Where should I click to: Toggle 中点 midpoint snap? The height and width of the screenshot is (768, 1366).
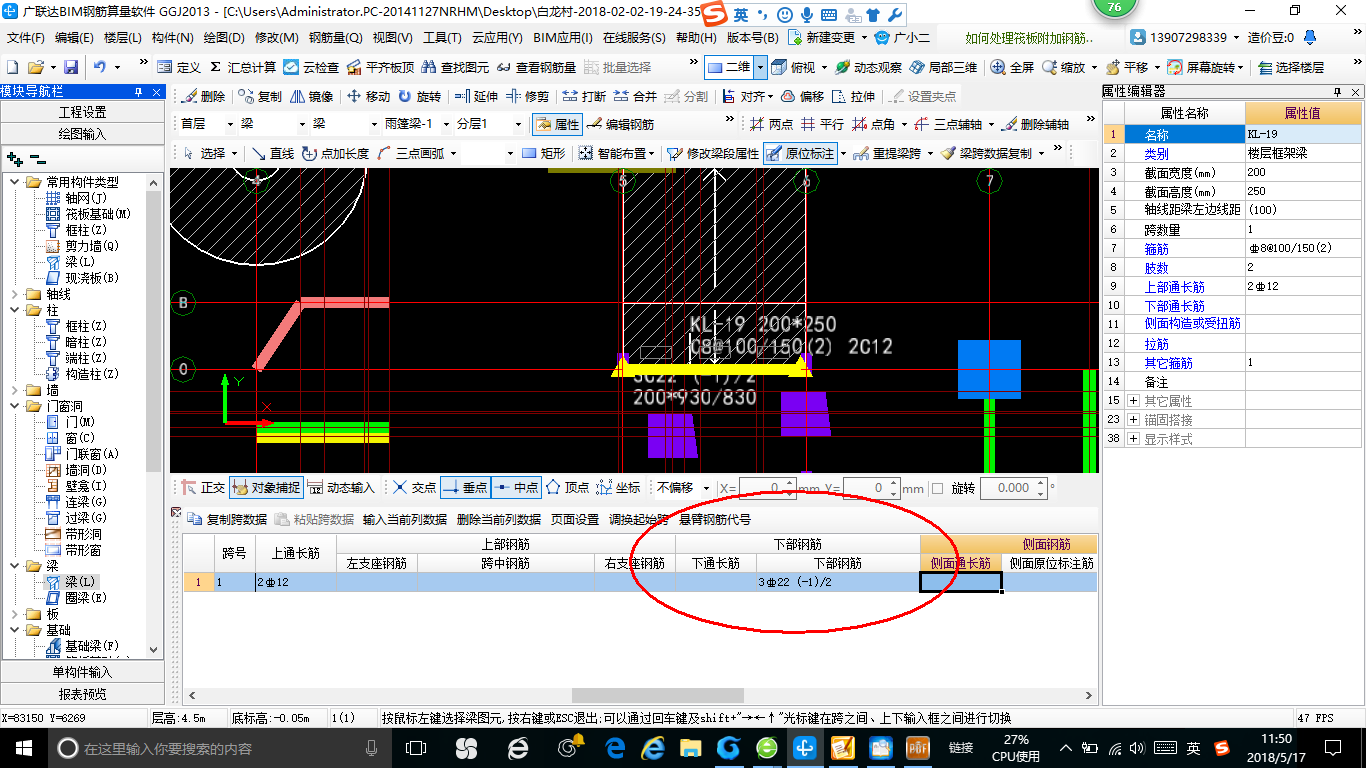click(516, 488)
